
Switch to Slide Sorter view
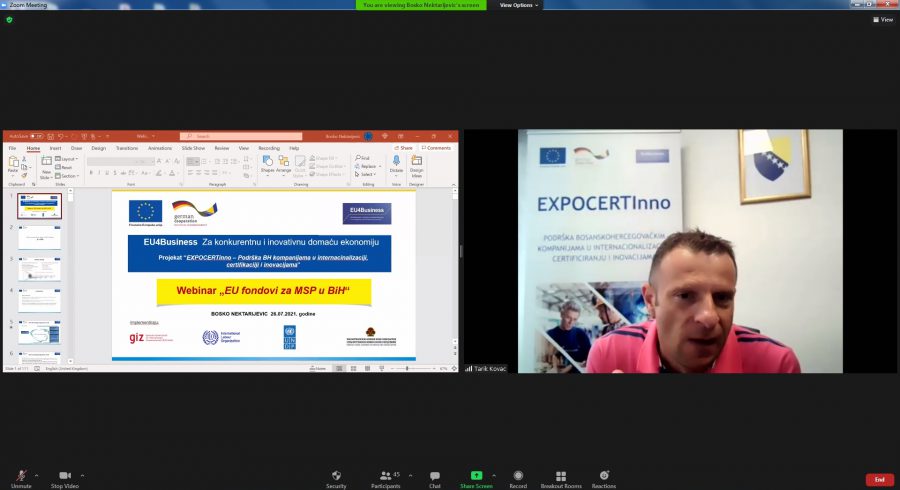click(x=353, y=368)
